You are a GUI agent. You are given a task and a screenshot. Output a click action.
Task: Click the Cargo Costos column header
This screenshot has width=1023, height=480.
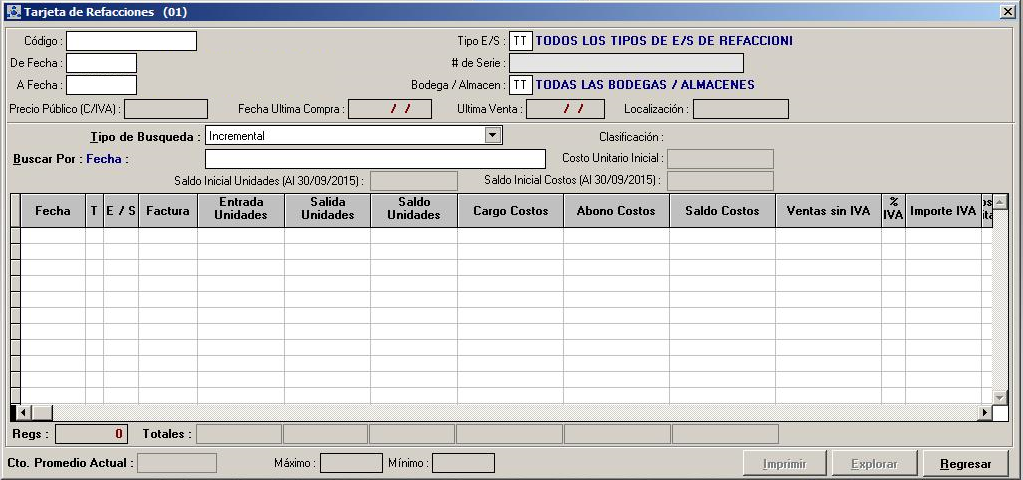click(510, 211)
